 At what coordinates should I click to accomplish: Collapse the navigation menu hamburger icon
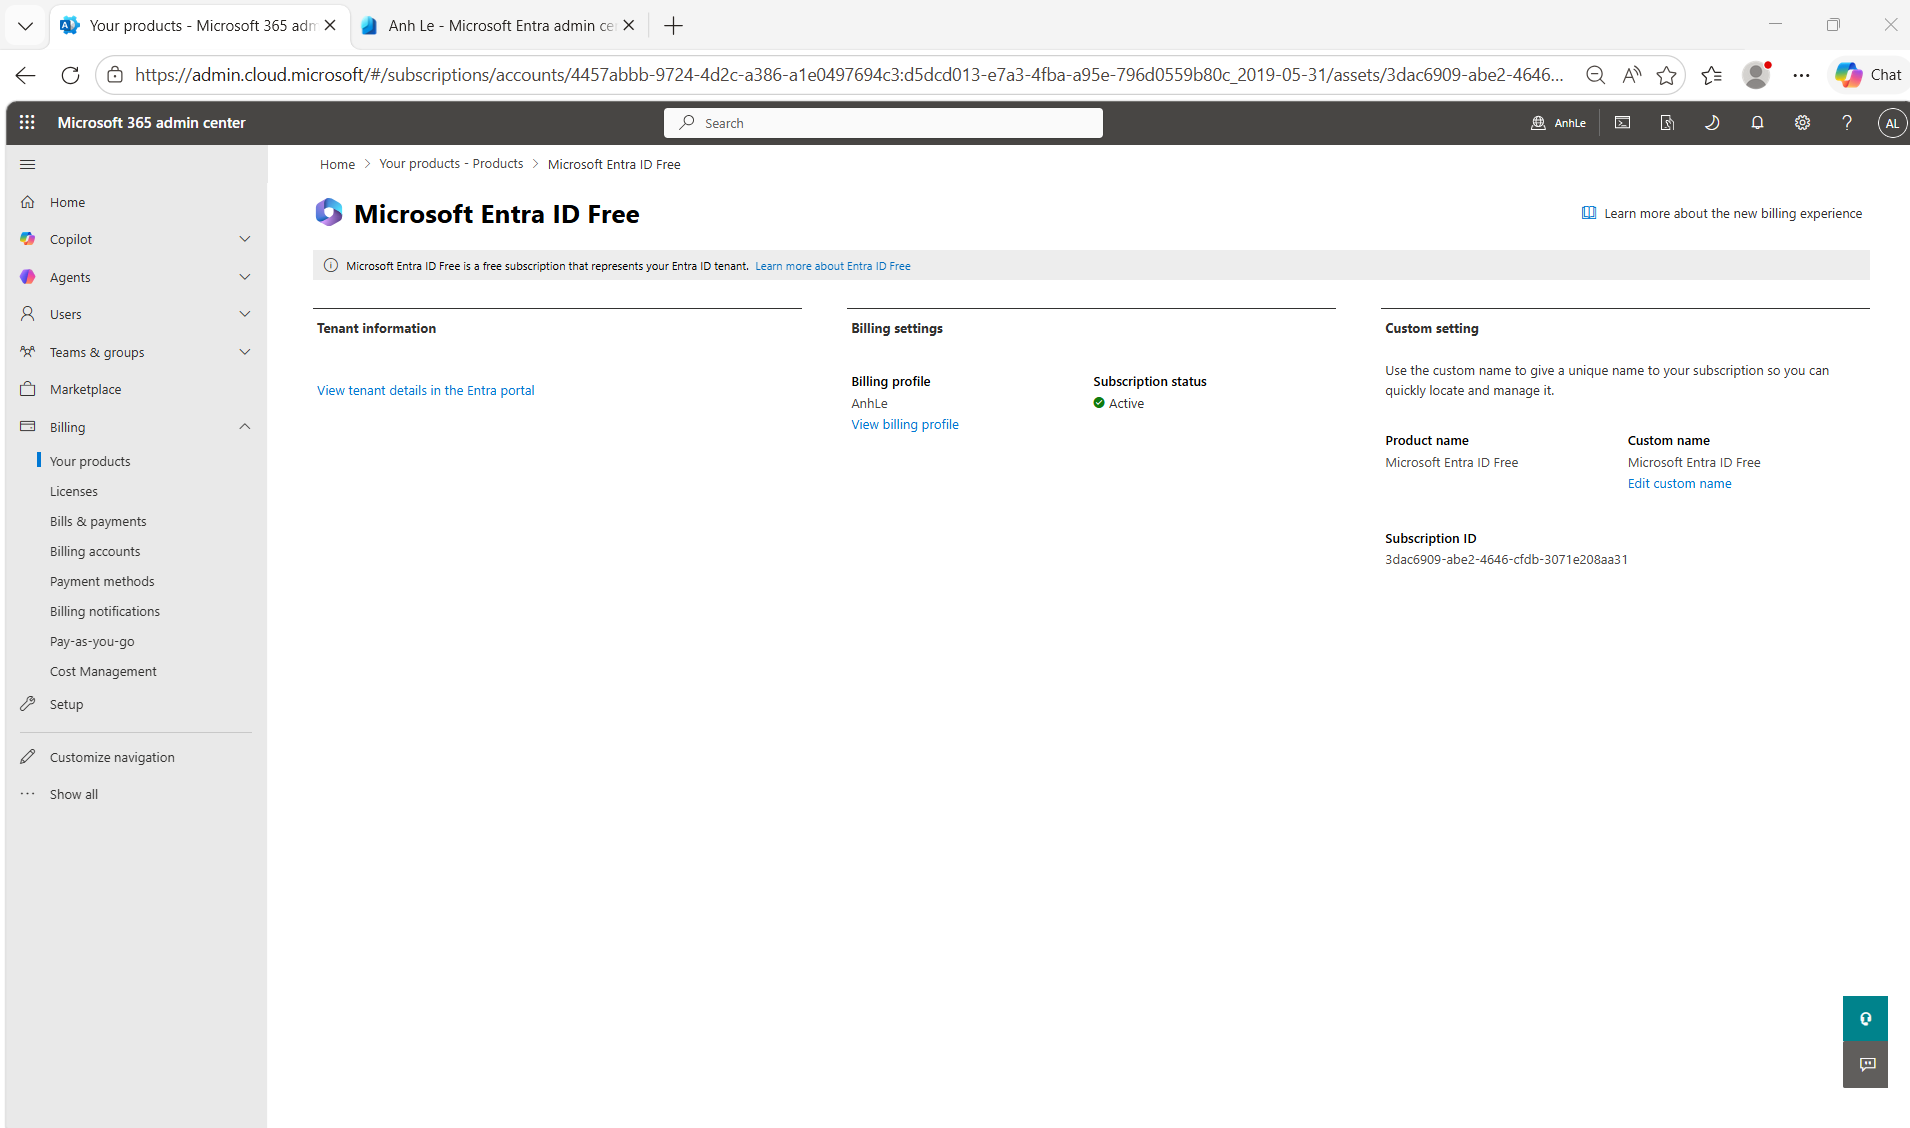tap(28, 164)
